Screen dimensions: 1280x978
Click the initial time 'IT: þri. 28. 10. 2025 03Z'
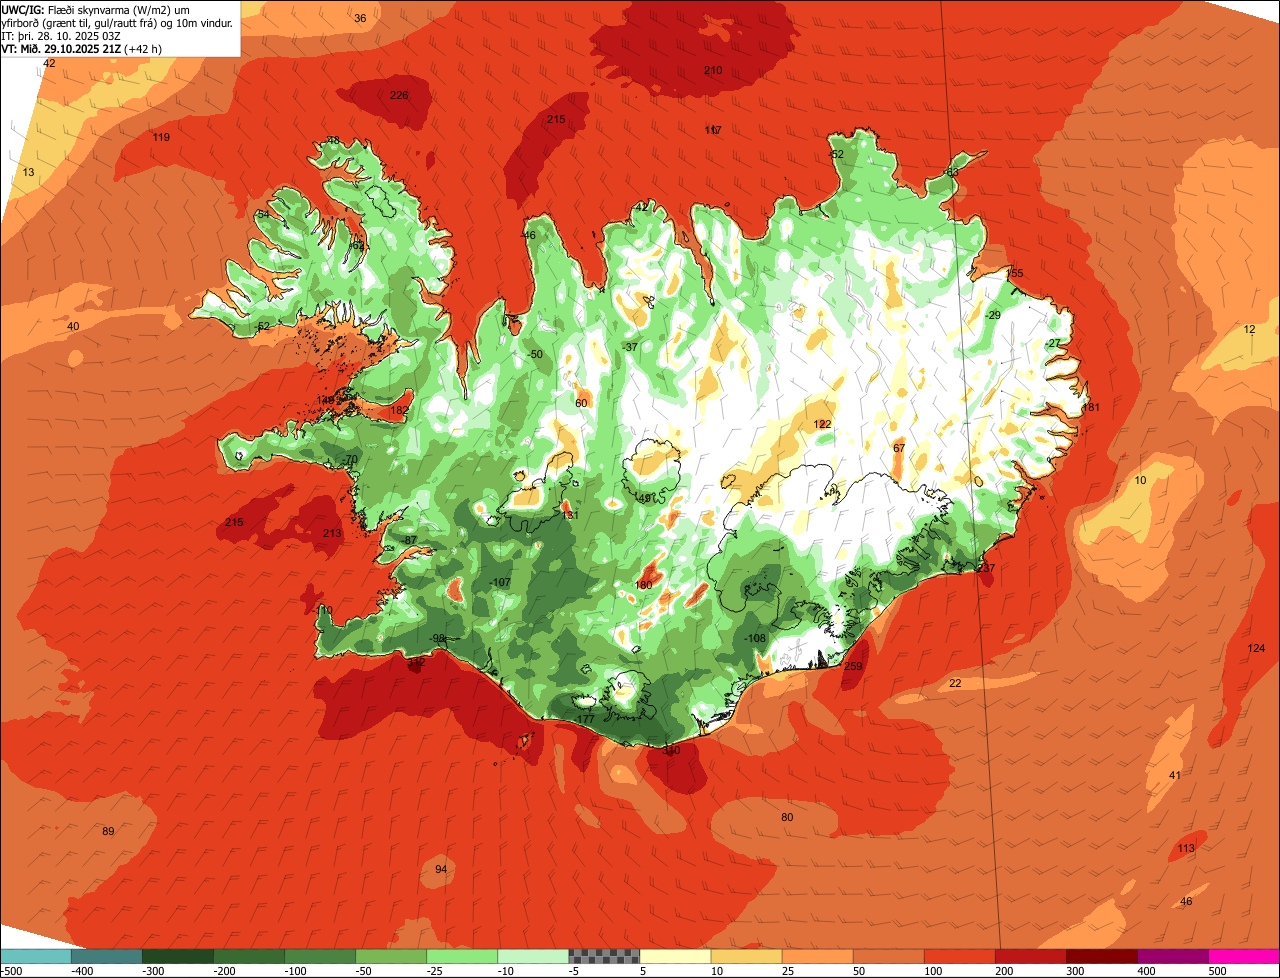pos(61,35)
